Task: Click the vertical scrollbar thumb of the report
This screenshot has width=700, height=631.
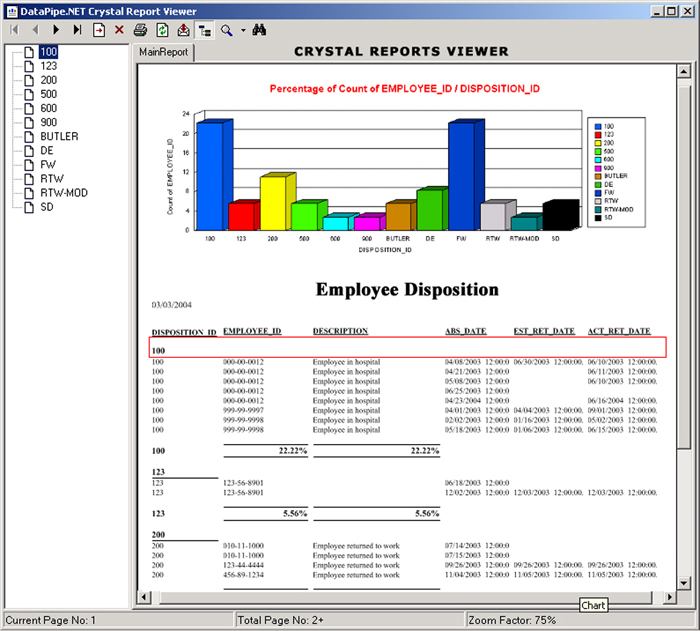Action: coord(684,267)
